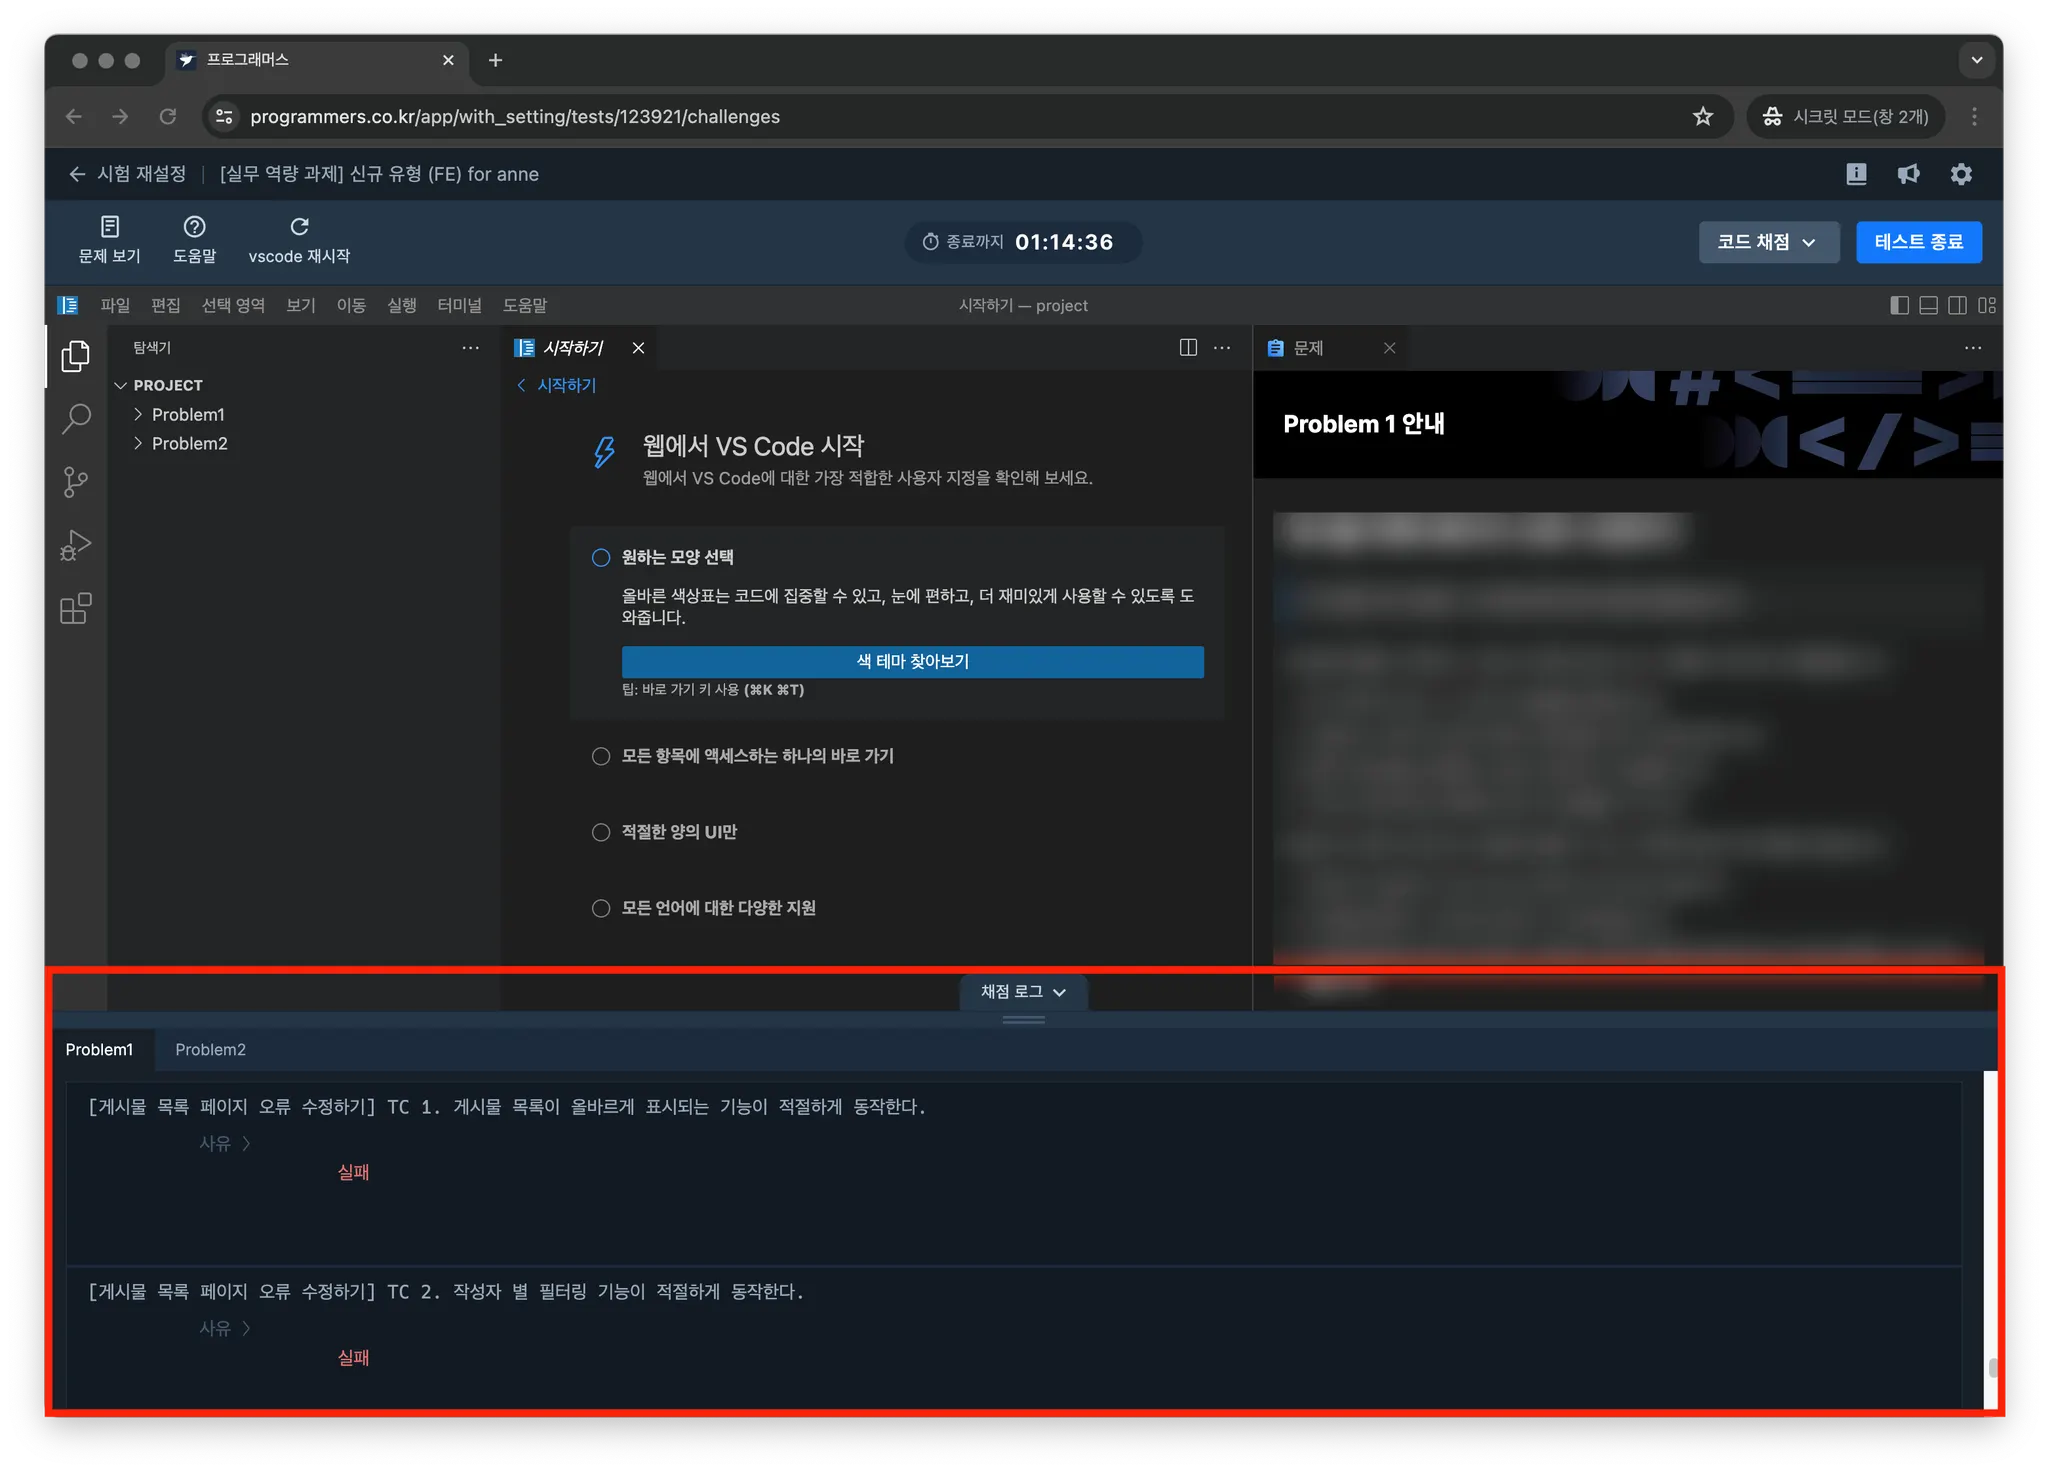Image resolution: width=2048 pixels, height=1472 pixels.
Task: Click the megaphone announcement icon
Action: [1908, 174]
